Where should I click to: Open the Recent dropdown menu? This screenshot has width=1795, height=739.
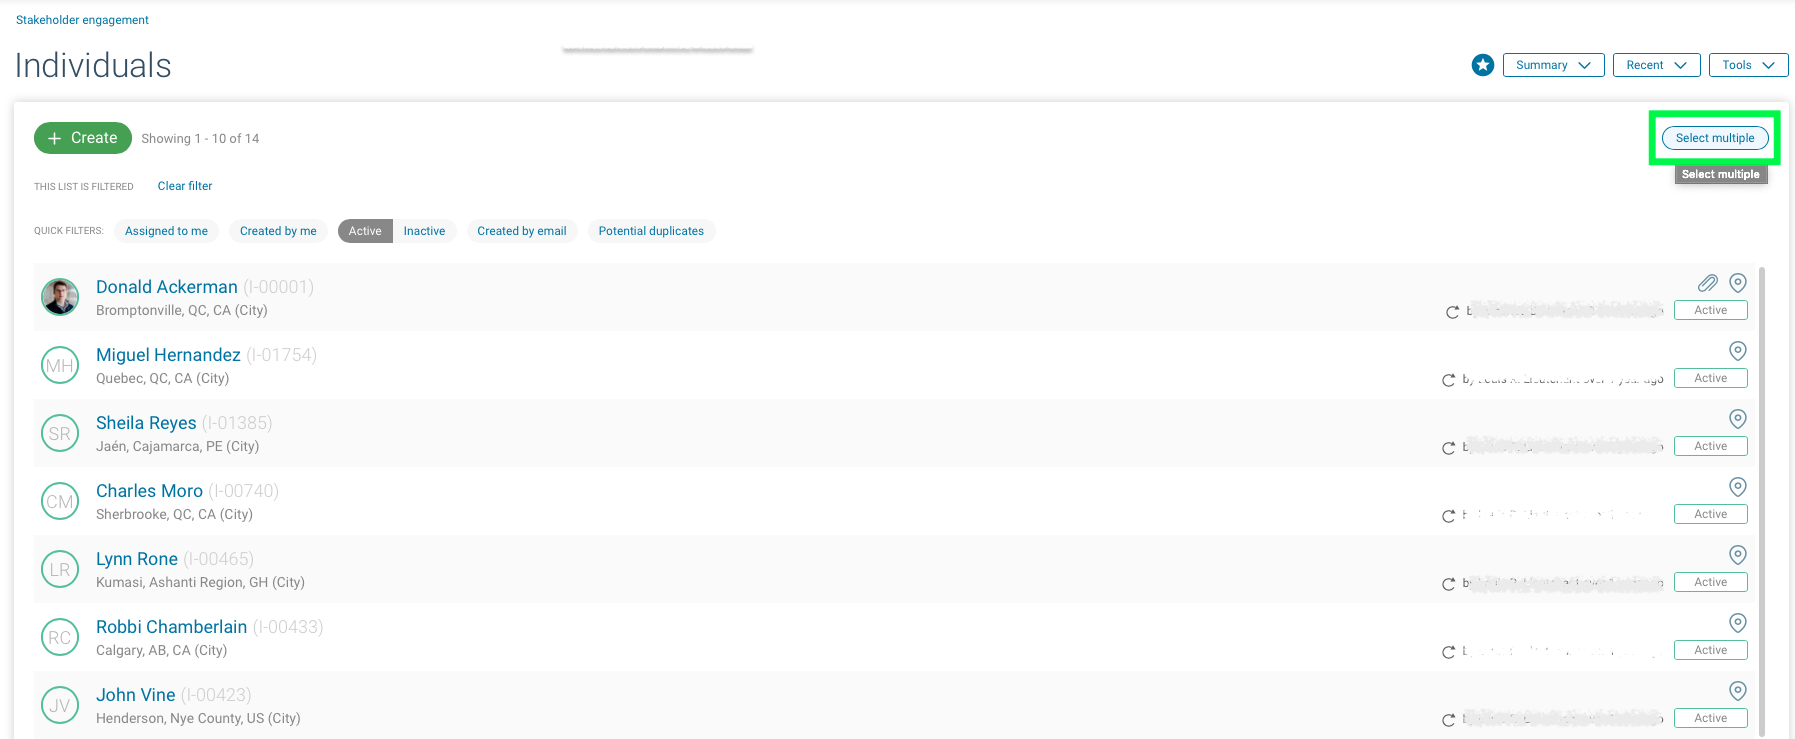(1656, 65)
